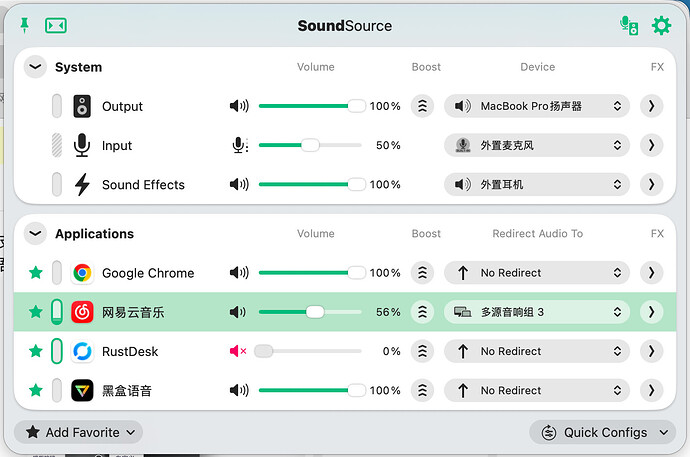Open Boost options for RustDesk
The image size is (690, 457).
pos(422,351)
